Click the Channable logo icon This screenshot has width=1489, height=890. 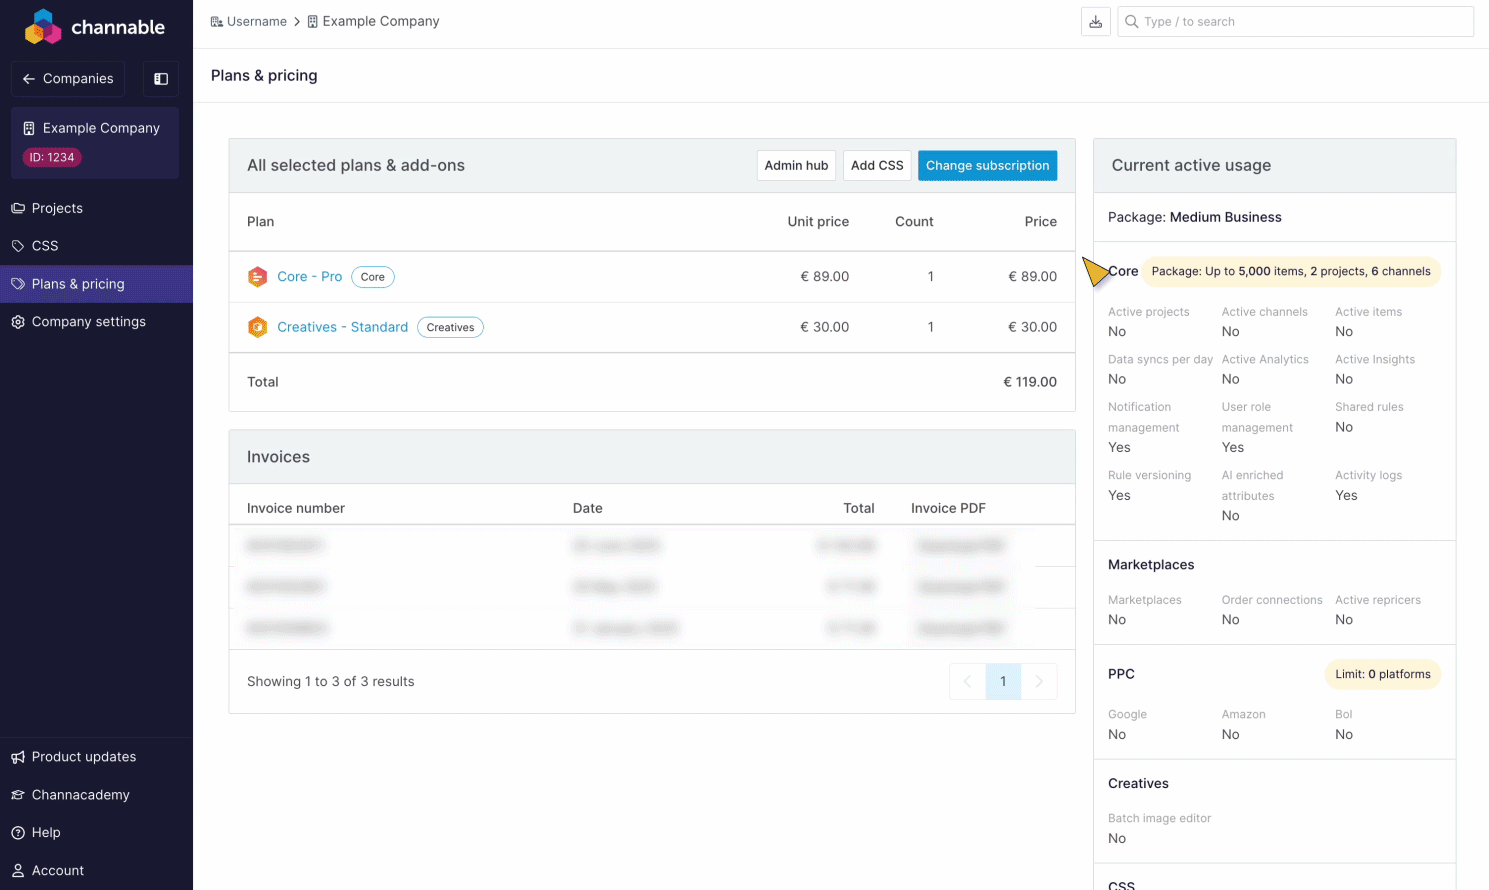[42, 27]
